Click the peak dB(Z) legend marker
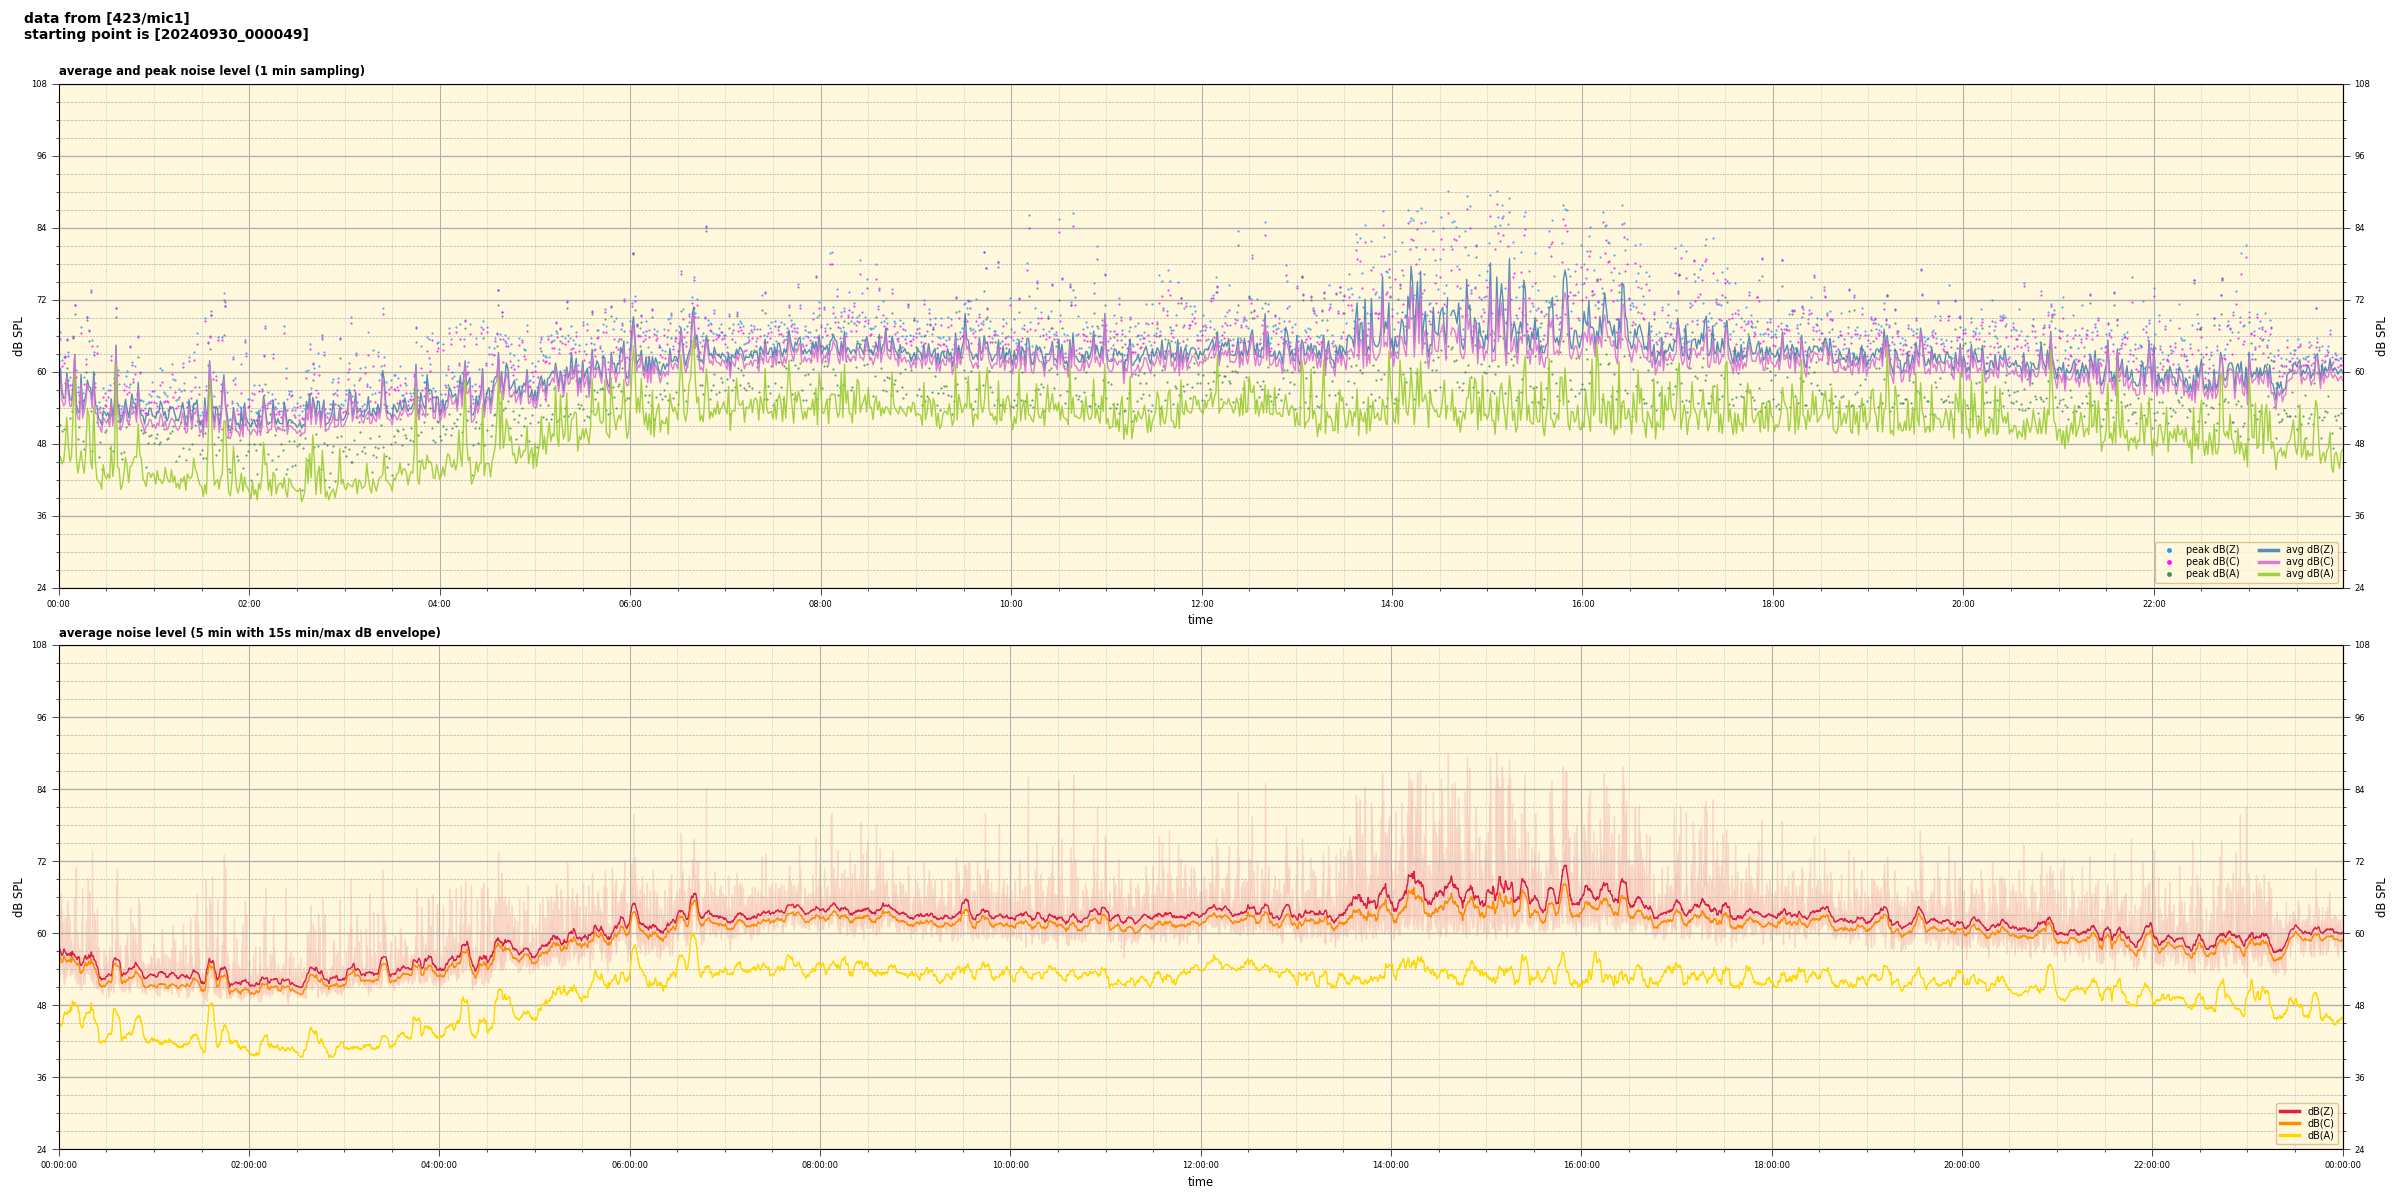 click(2169, 550)
